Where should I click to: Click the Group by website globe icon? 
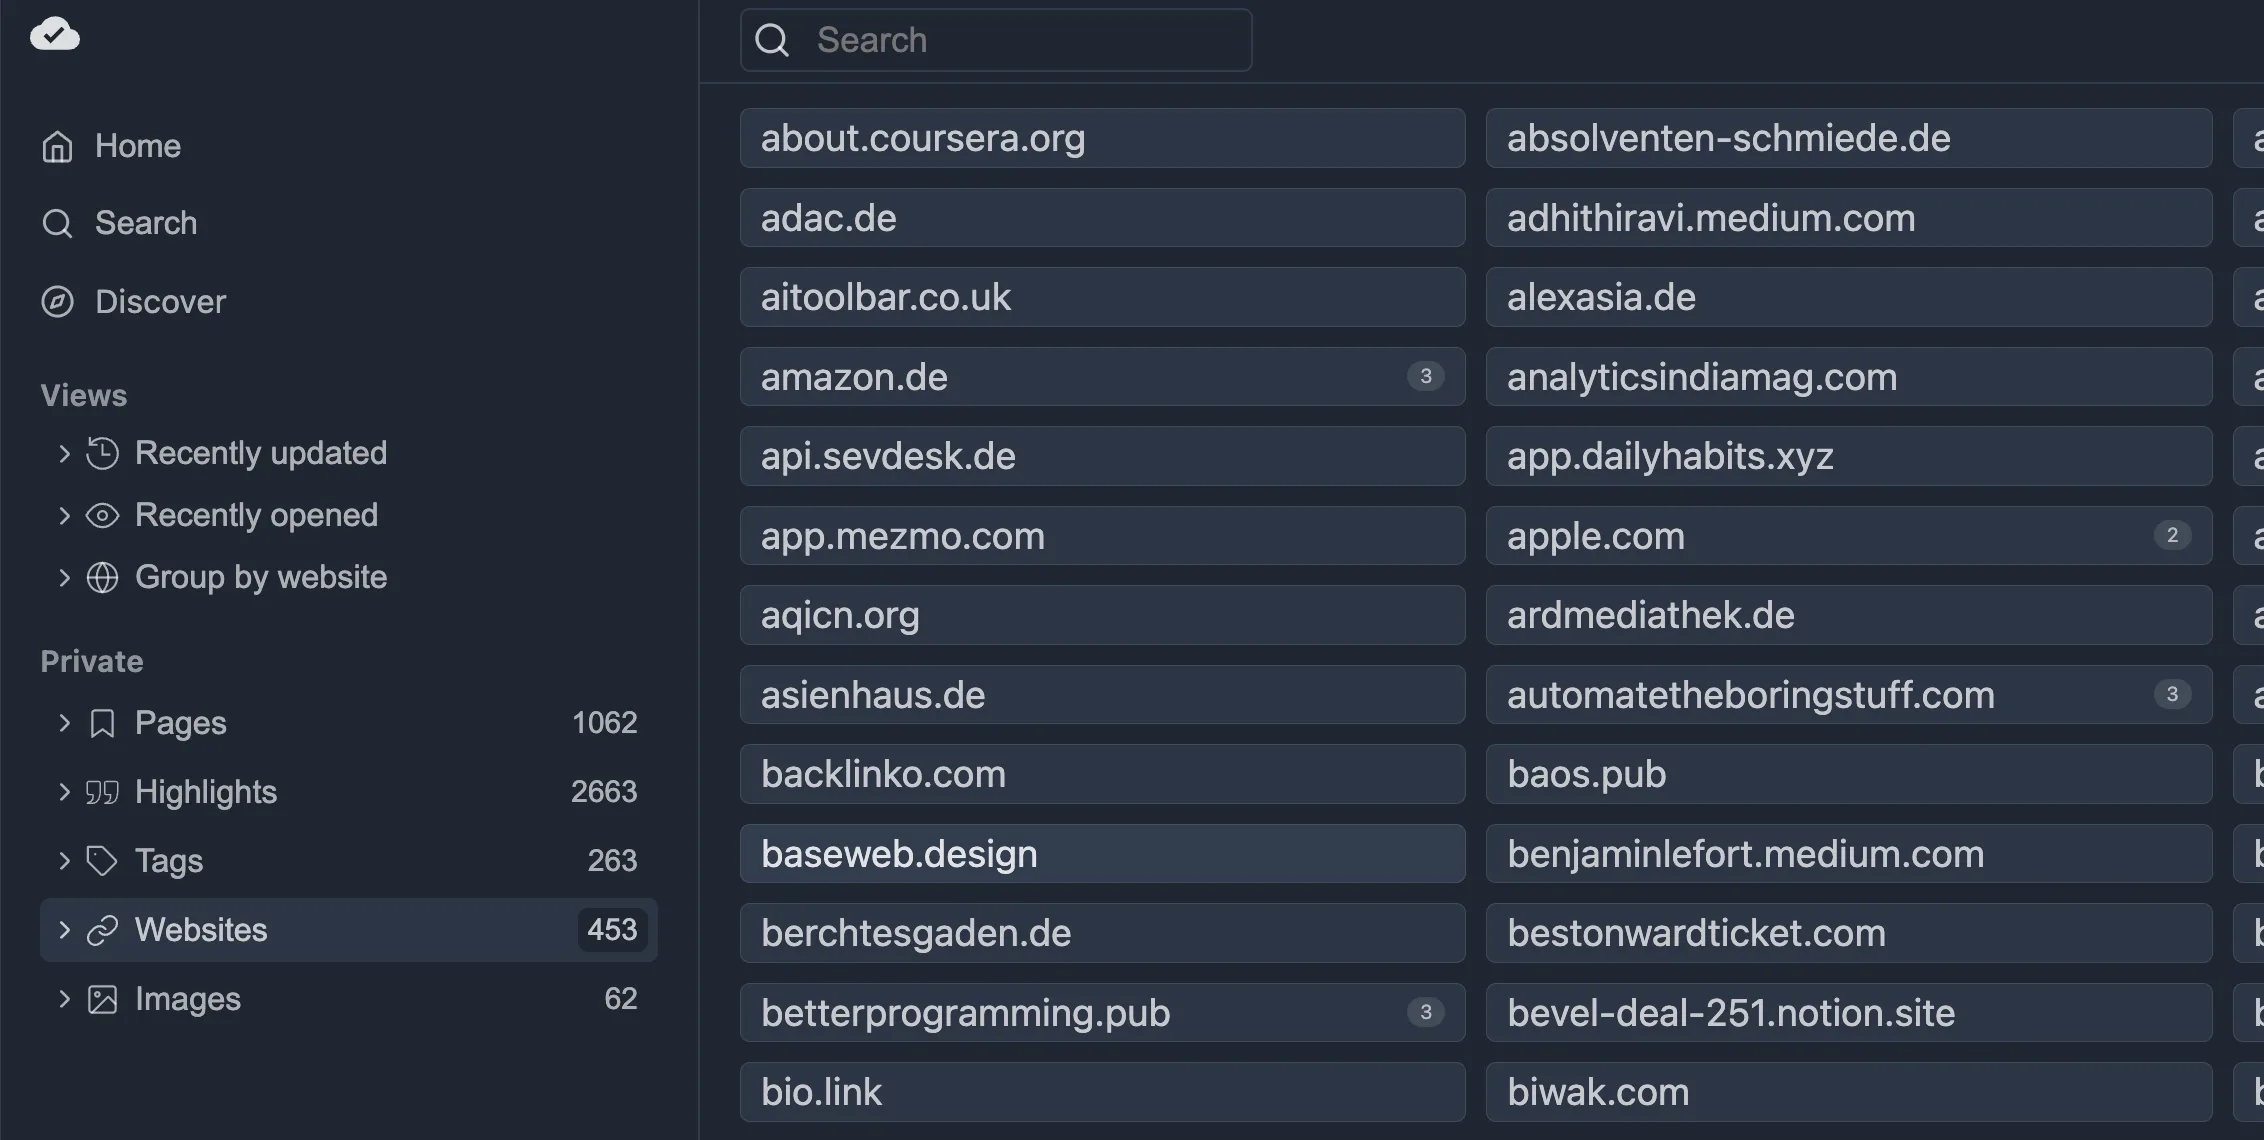tap(102, 577)
